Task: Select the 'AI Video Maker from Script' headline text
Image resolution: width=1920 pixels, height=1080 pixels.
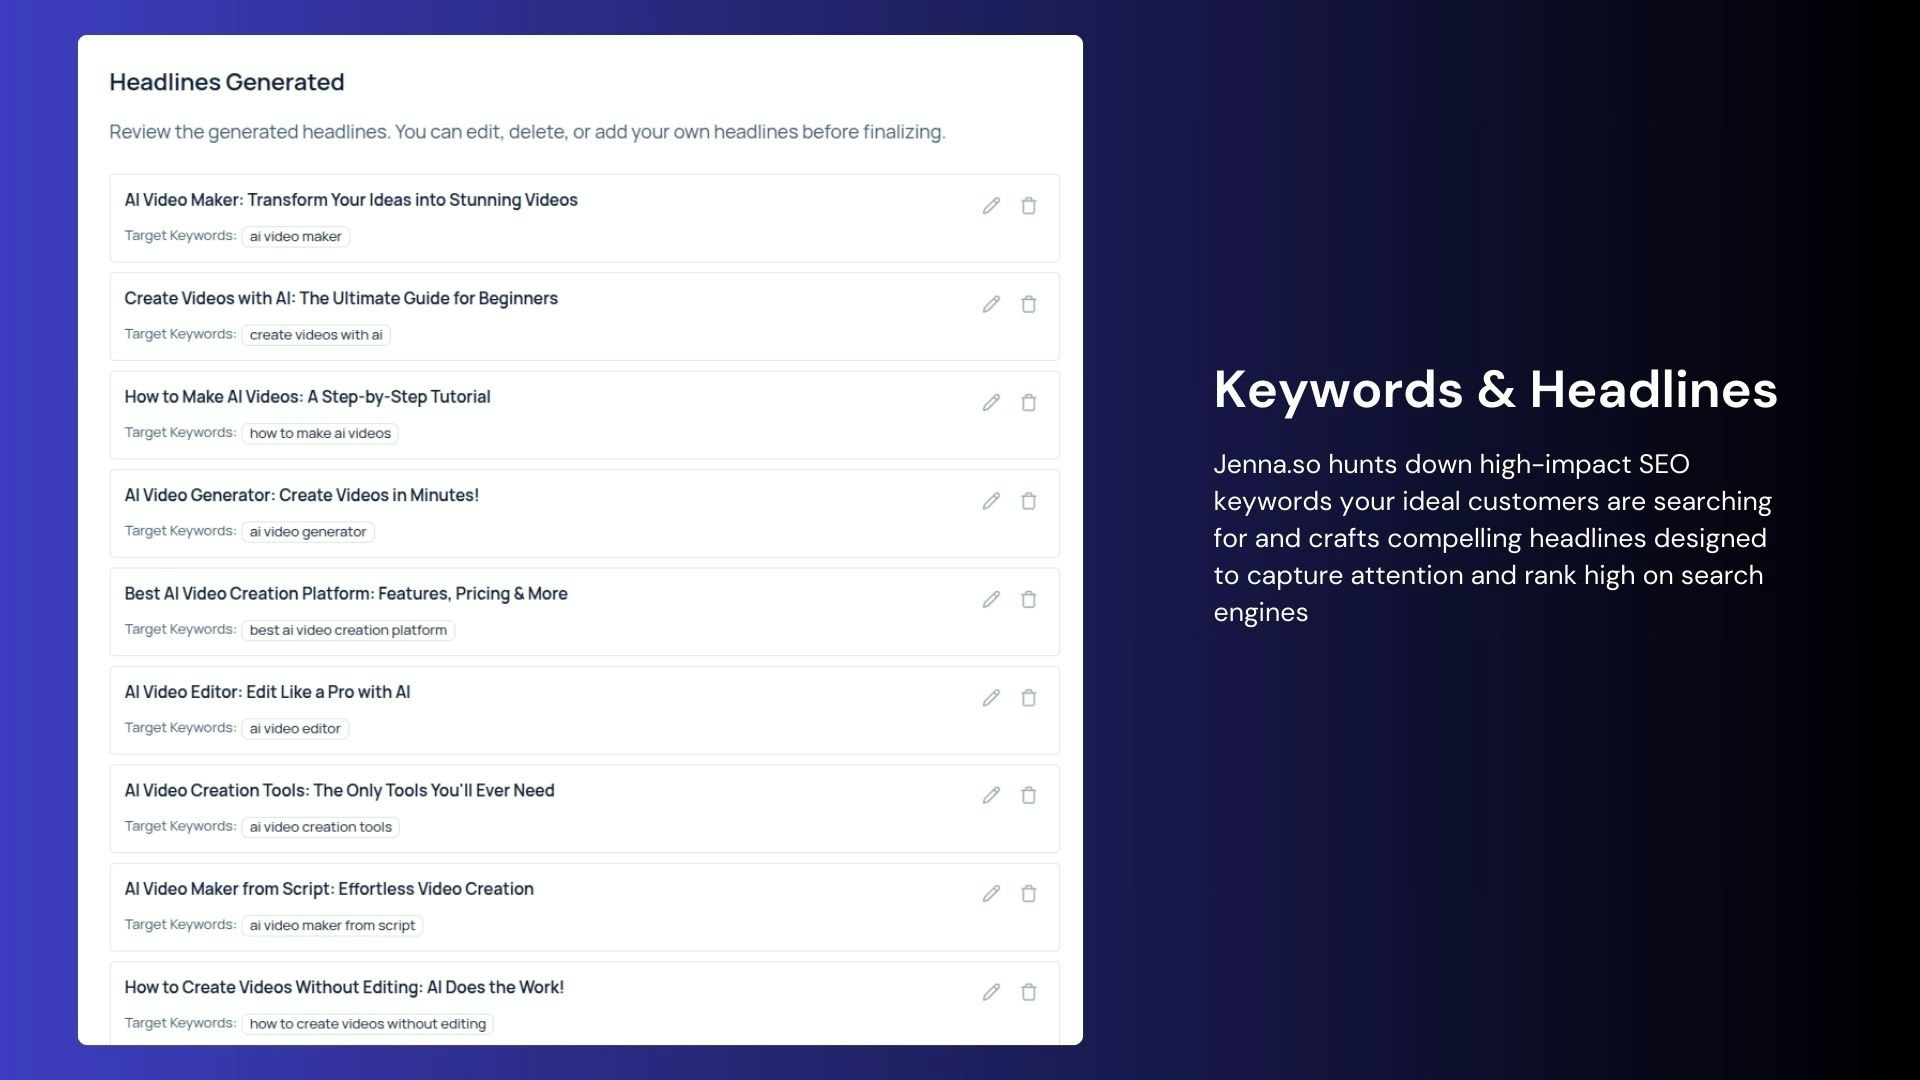Action: point(329,889)
